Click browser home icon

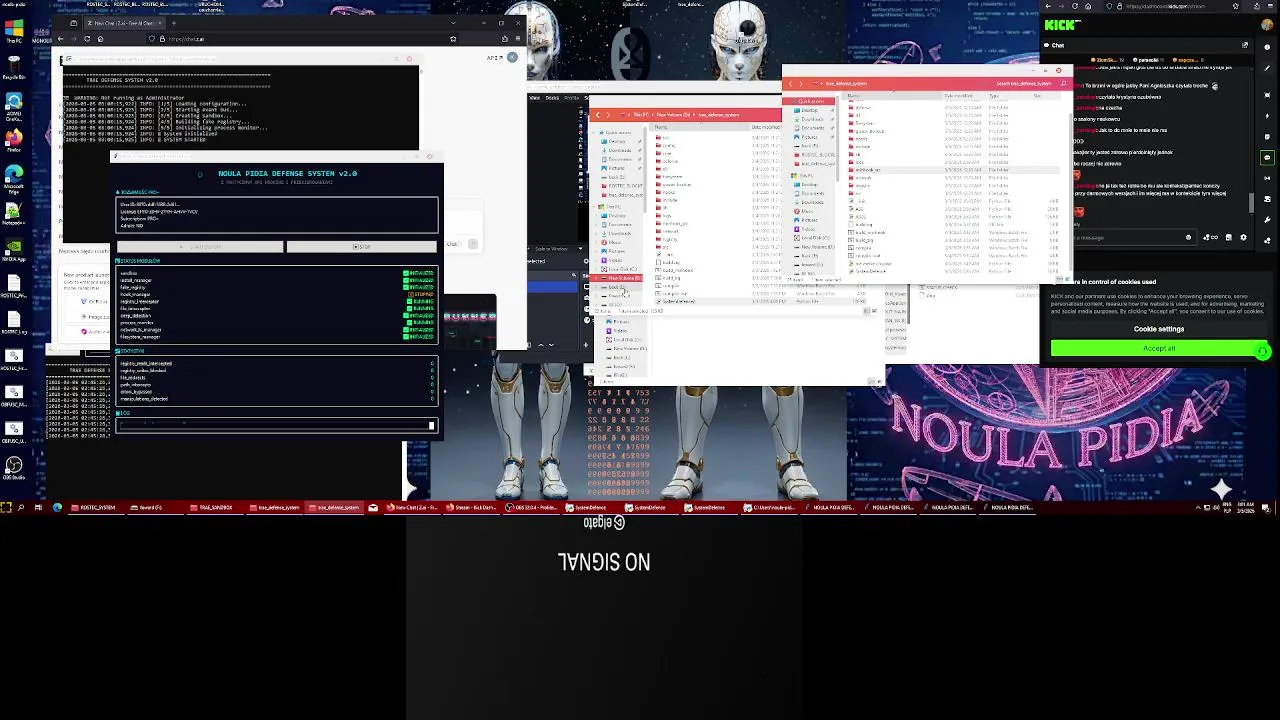click(x=100, y=38)
